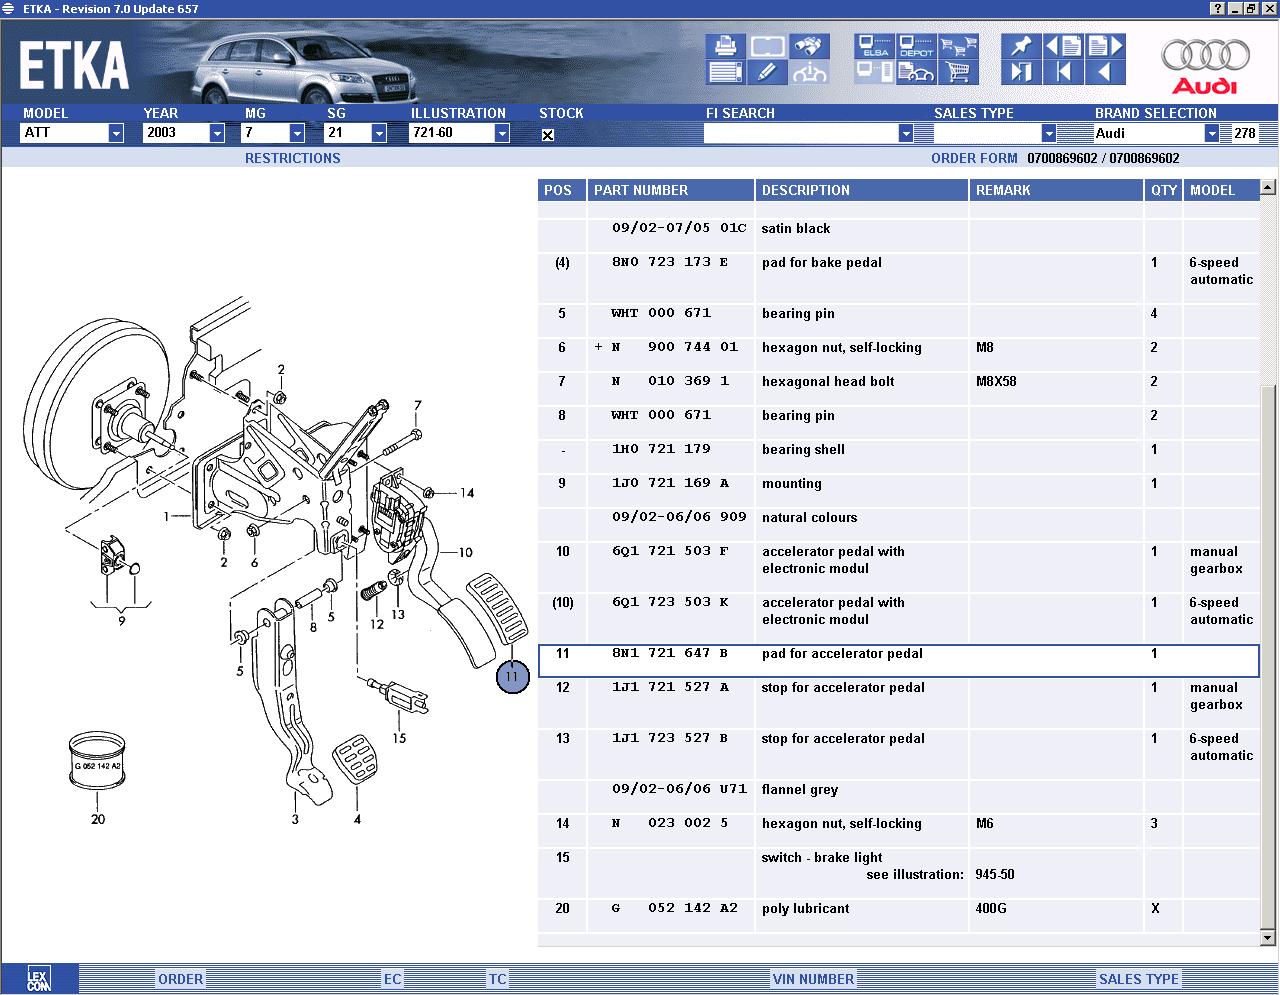Click the printer icon in the toolbar
This screenshot has height=995, width=1280.
tap(725, 46)
